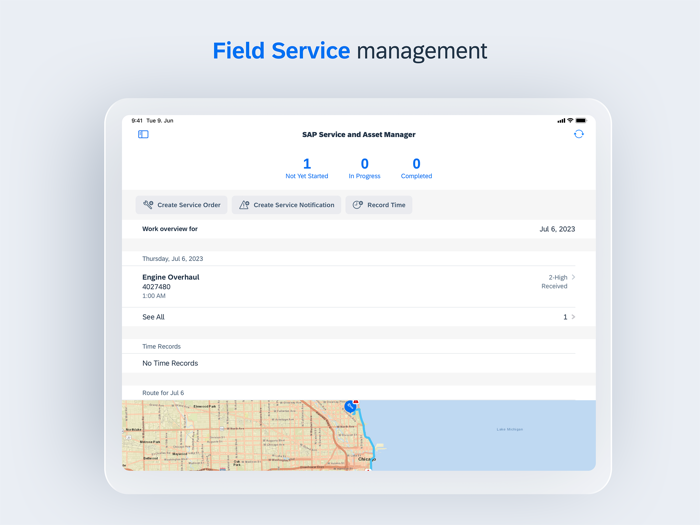Image resolution: width=700 pixels, height=525 pixels.
Task: Select the blue location pin on map
Action: tap(350, 407)
